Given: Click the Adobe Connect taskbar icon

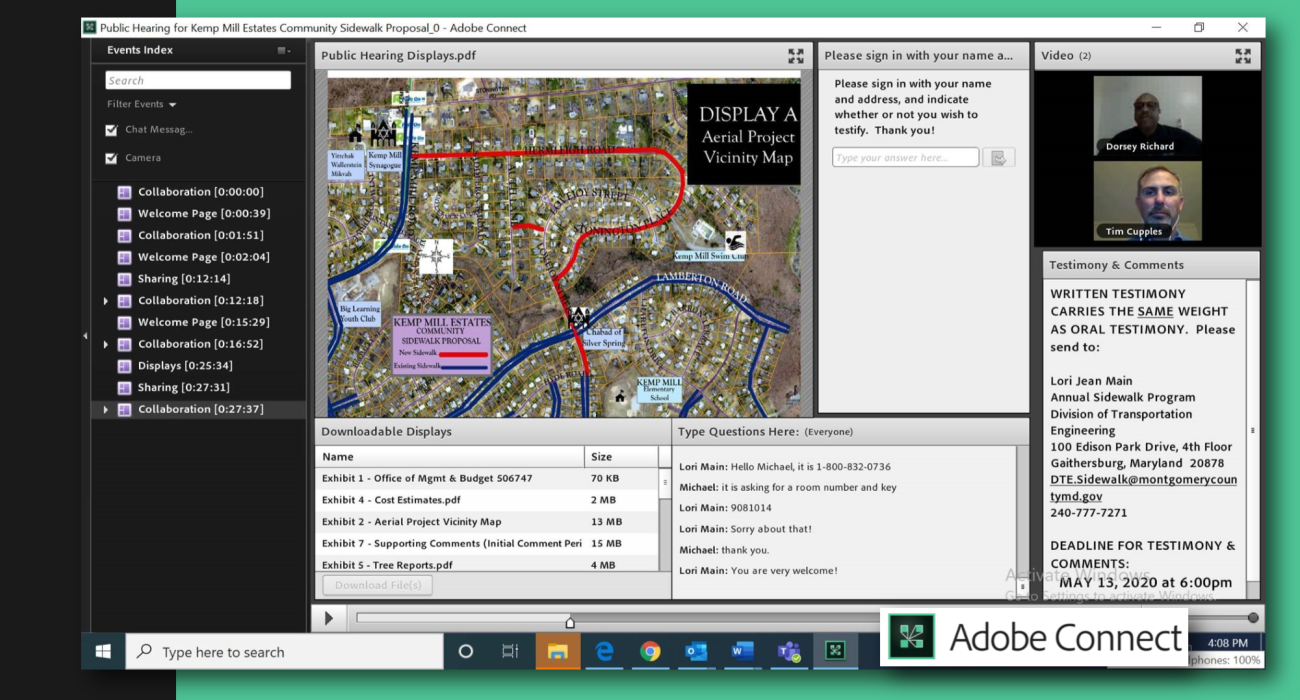Looking at the screenshot, I should 835,652.
